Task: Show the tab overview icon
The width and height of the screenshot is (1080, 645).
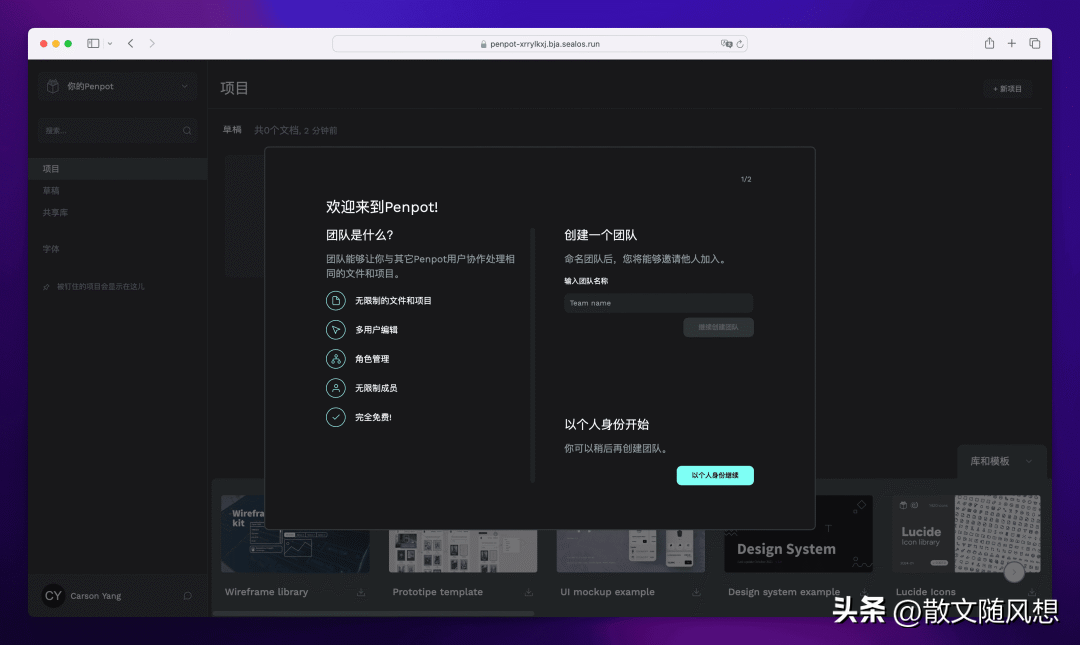Action: (1035, 43)
